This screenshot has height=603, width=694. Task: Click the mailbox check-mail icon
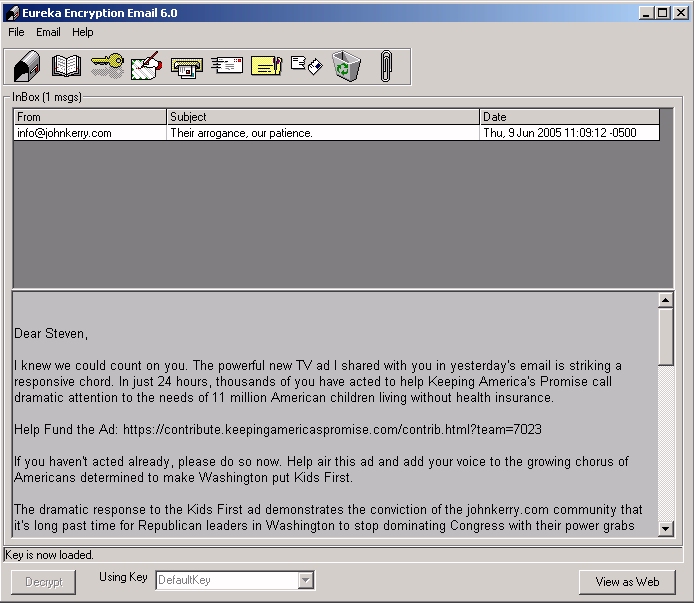[27, 66]
